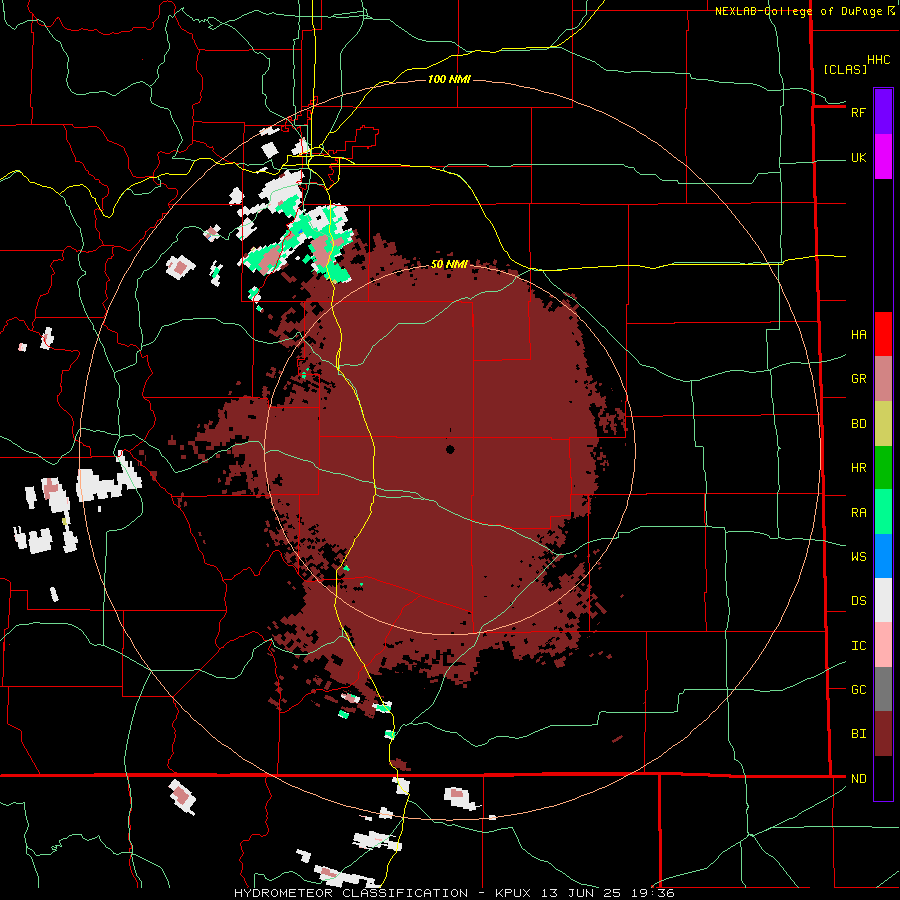Click the BD yellow legend swatch

tap(883, 424)
